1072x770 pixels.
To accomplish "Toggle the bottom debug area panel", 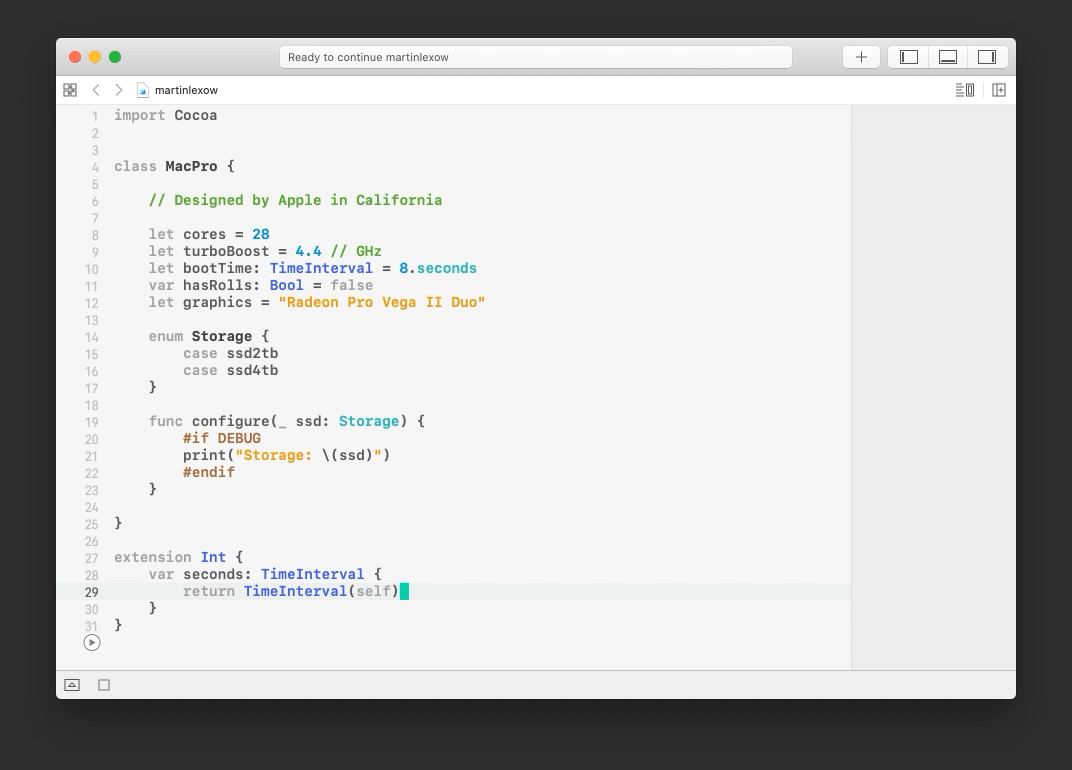I will (x=948, y=57).
